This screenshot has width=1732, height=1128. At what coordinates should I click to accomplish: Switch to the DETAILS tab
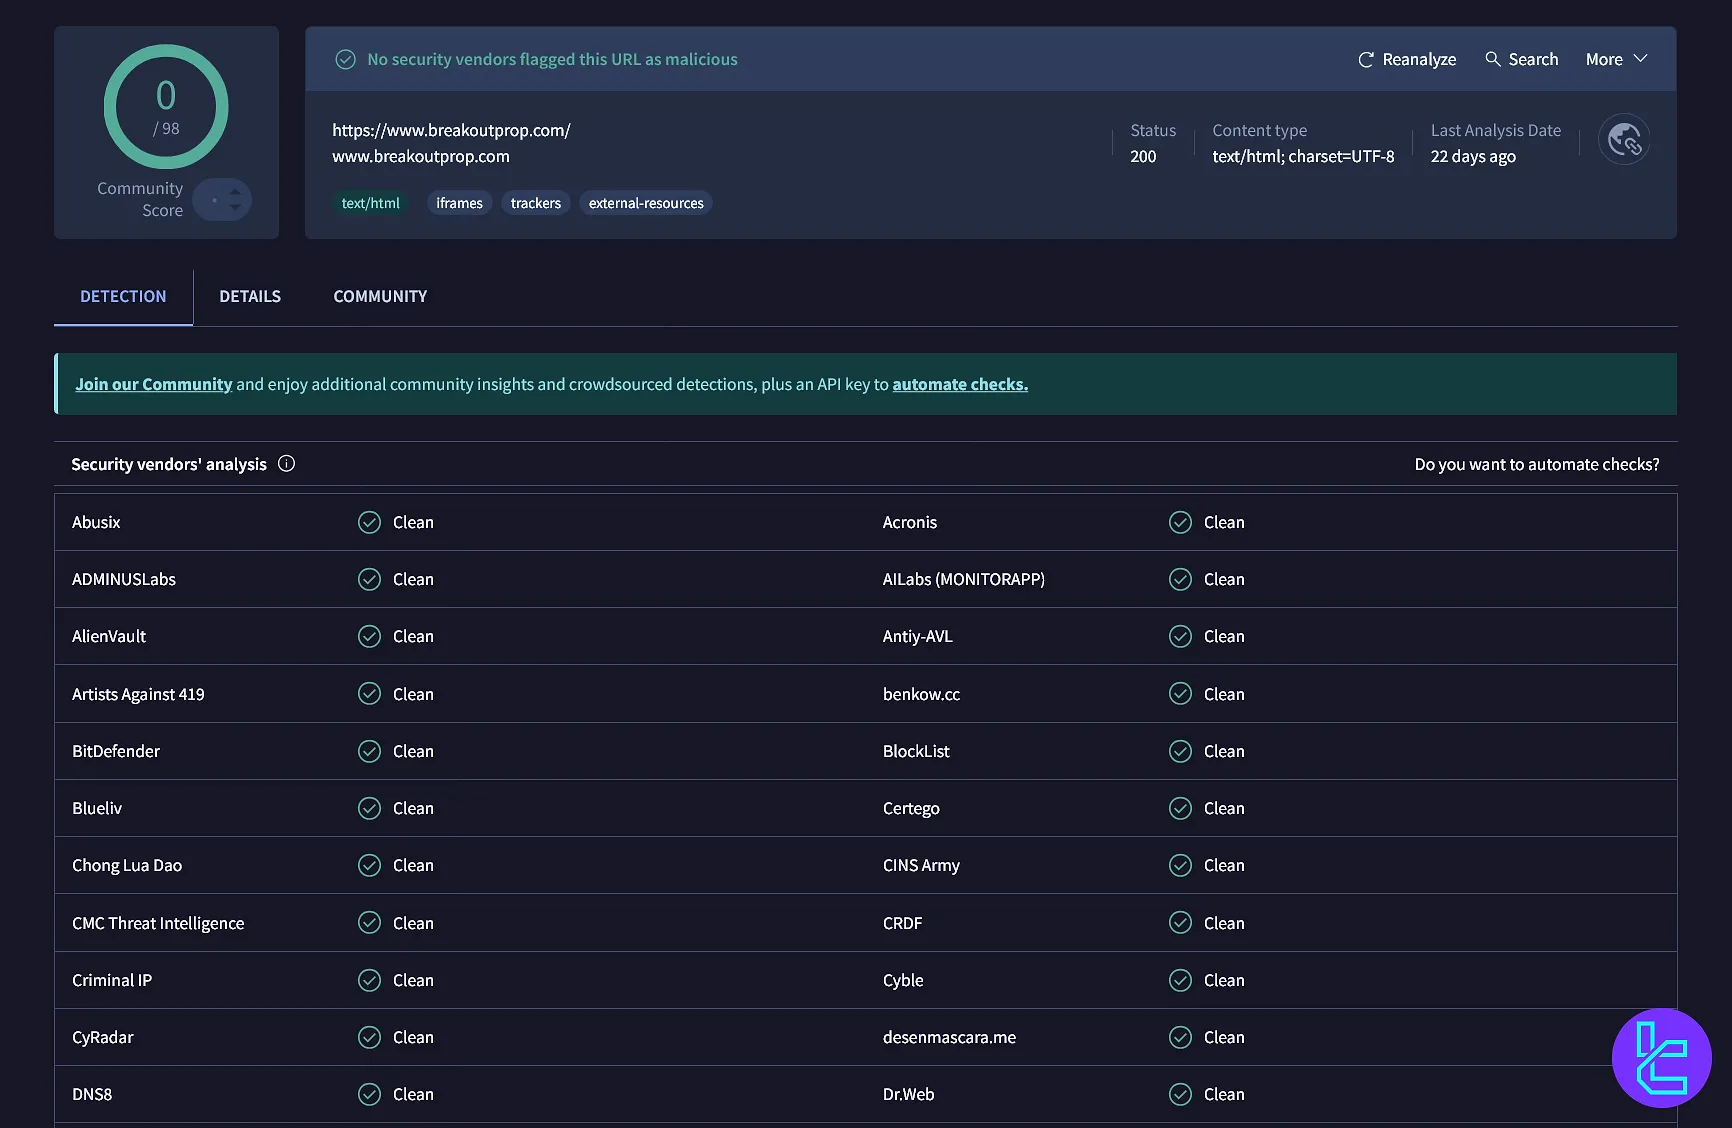[x=249, y=296]
